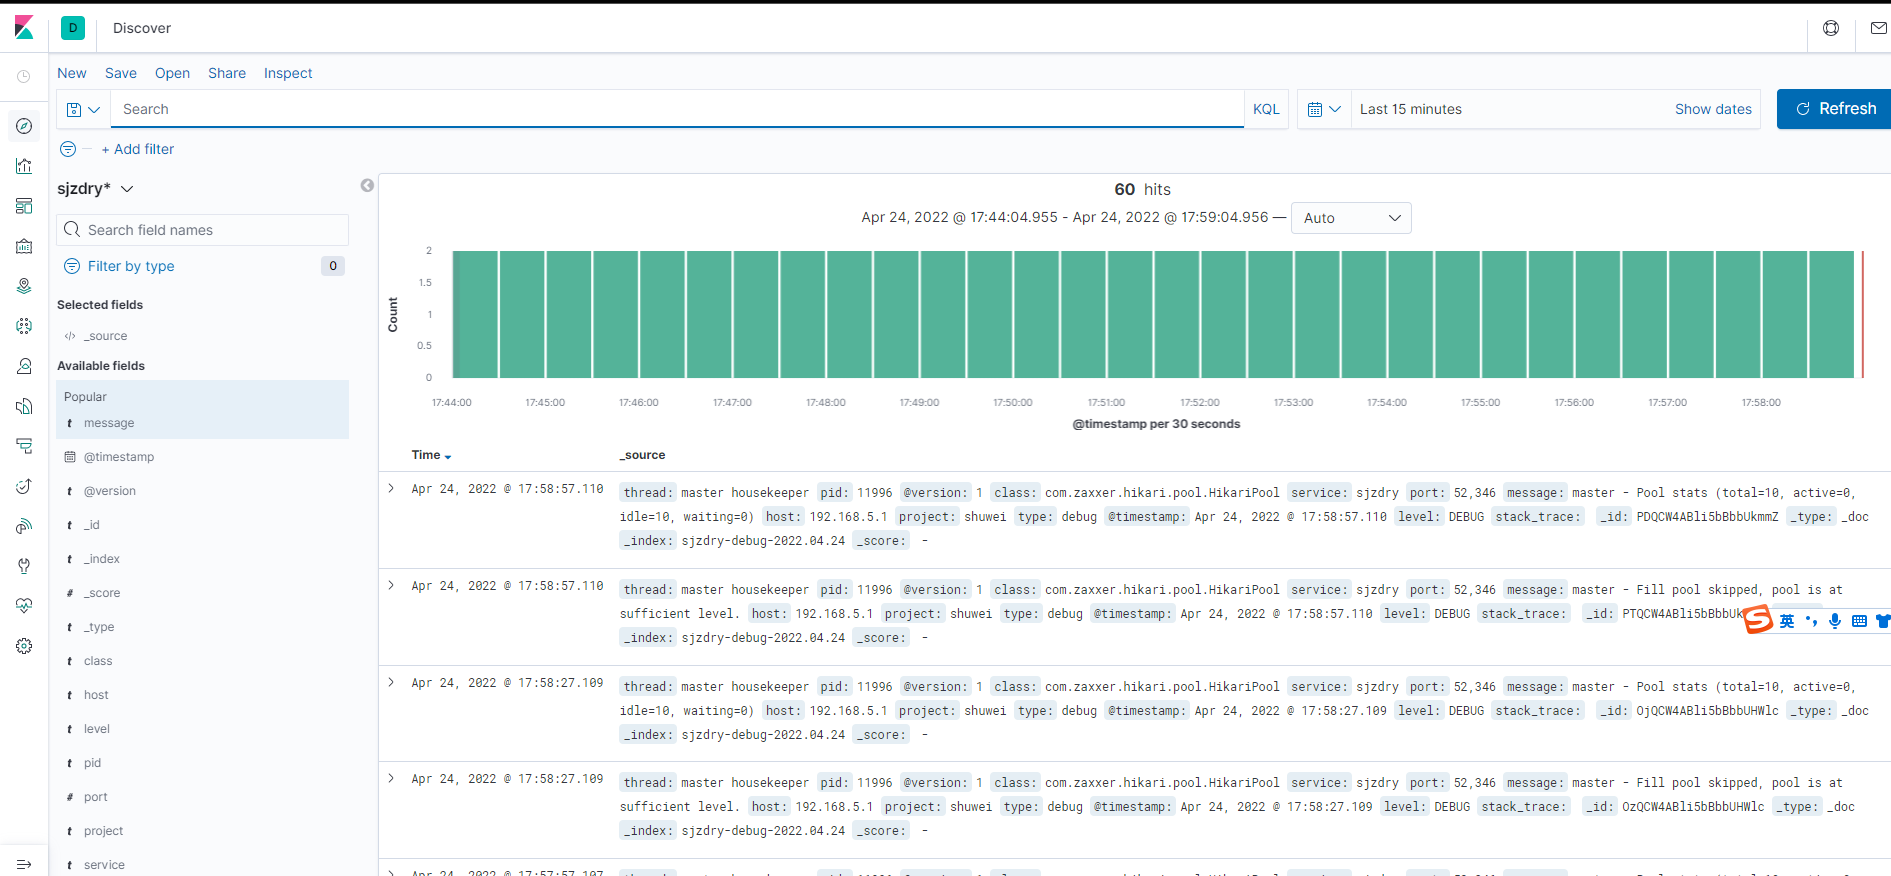Open the Inspect menu item

(288, 73)
